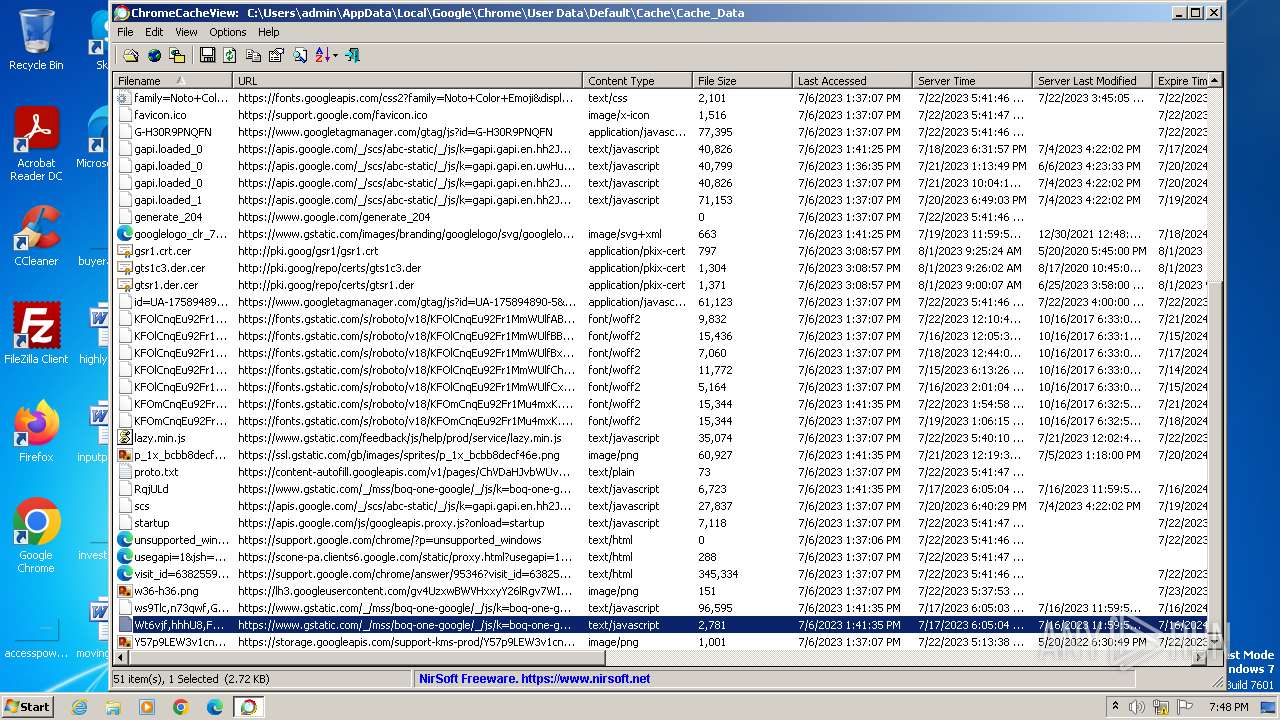Select the proto.txt row
1280x720 pixels.
660,472
